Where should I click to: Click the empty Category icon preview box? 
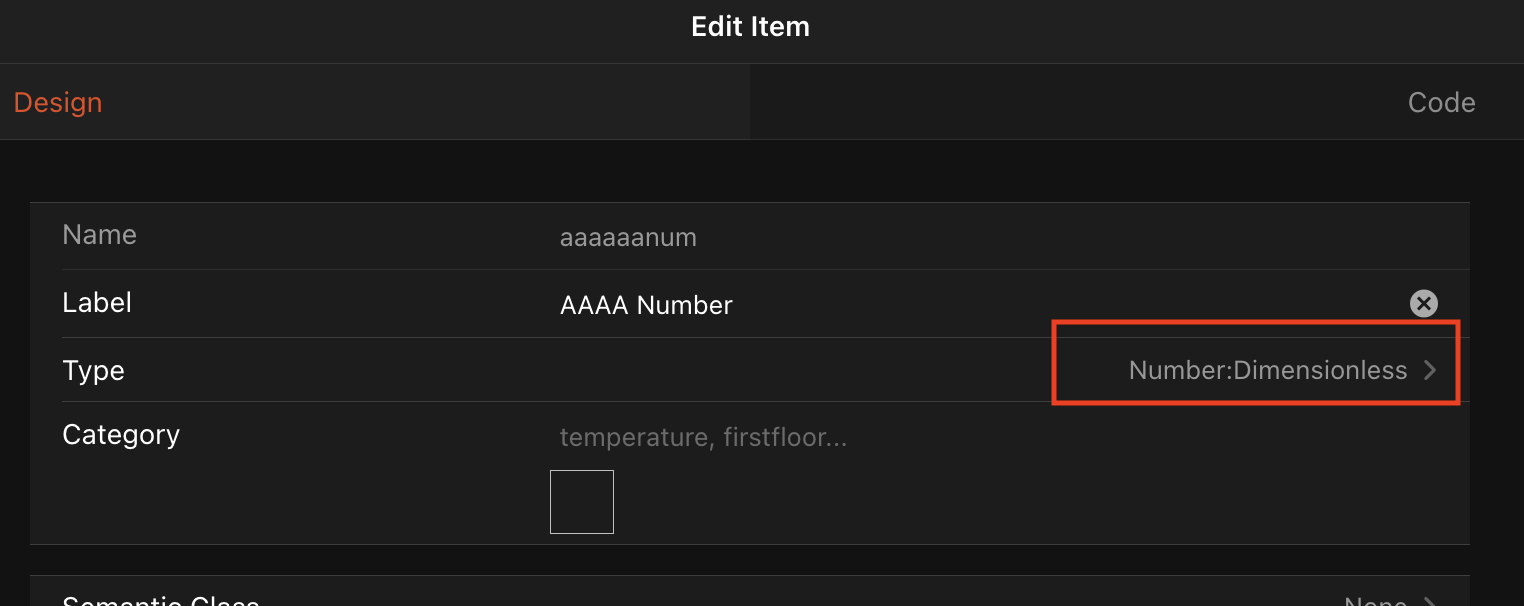[581, 502]
